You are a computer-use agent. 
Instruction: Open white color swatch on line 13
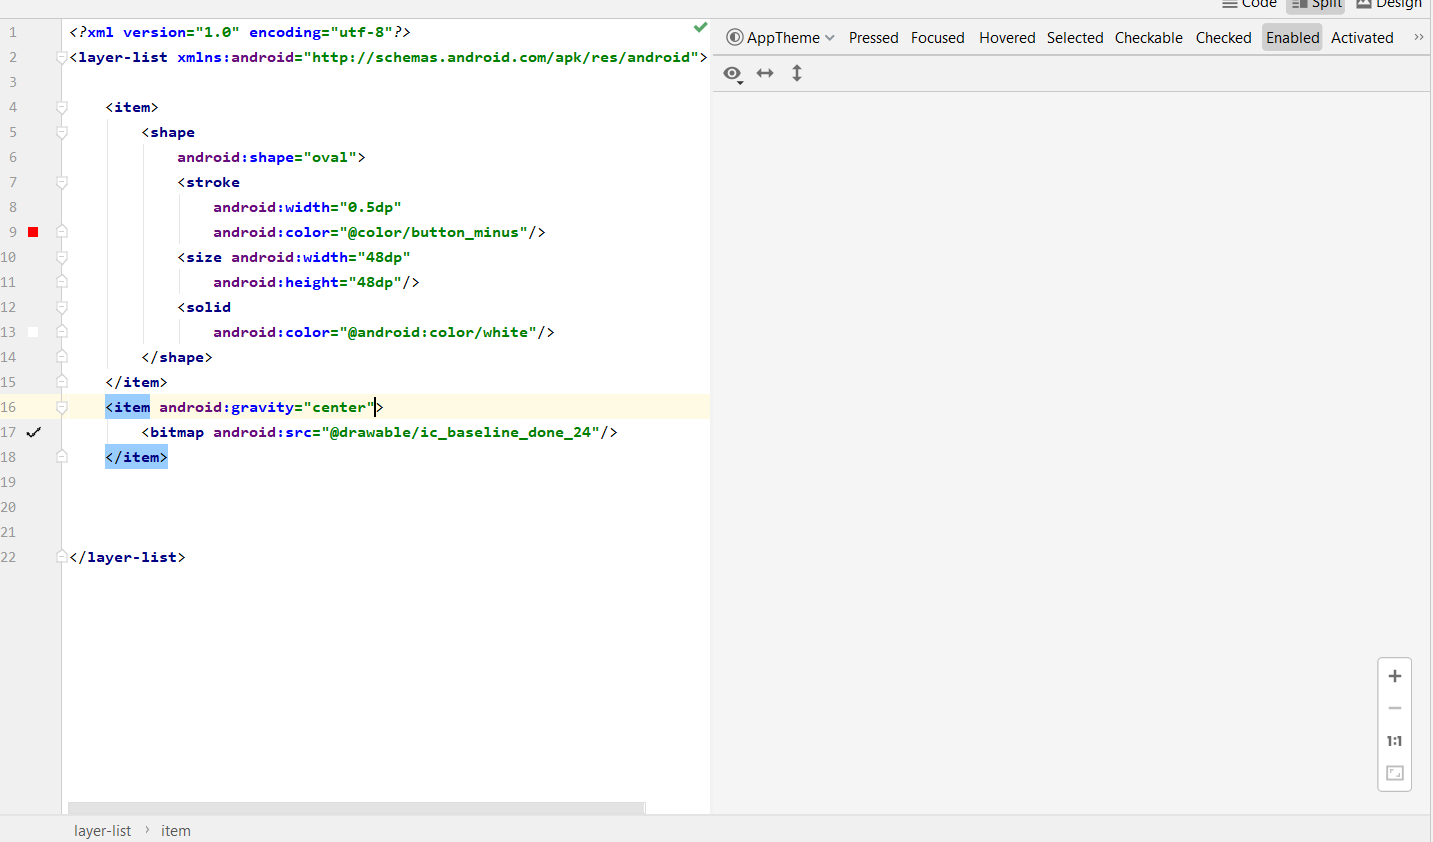click(x=33, y=332)
